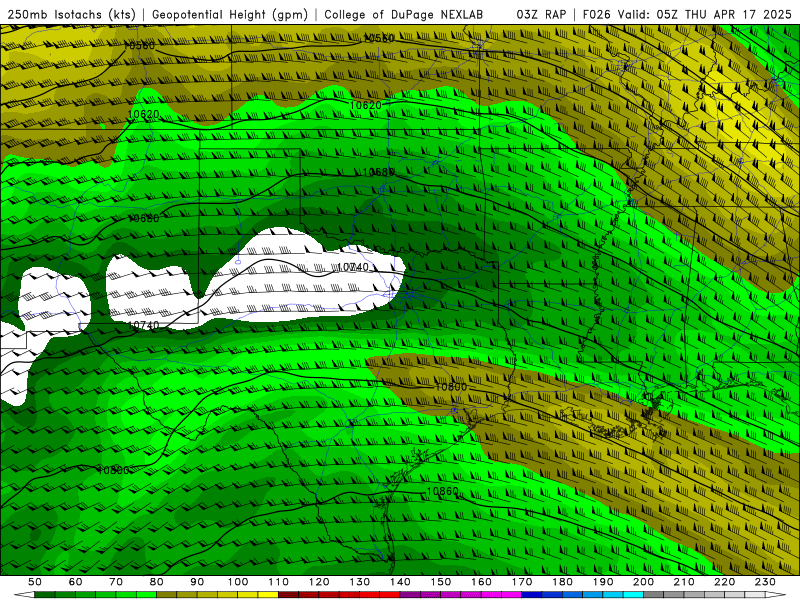Click 'F026 Valid: 05Z THU APR 17 2025'
800x600 pixels.
(687, 14)
